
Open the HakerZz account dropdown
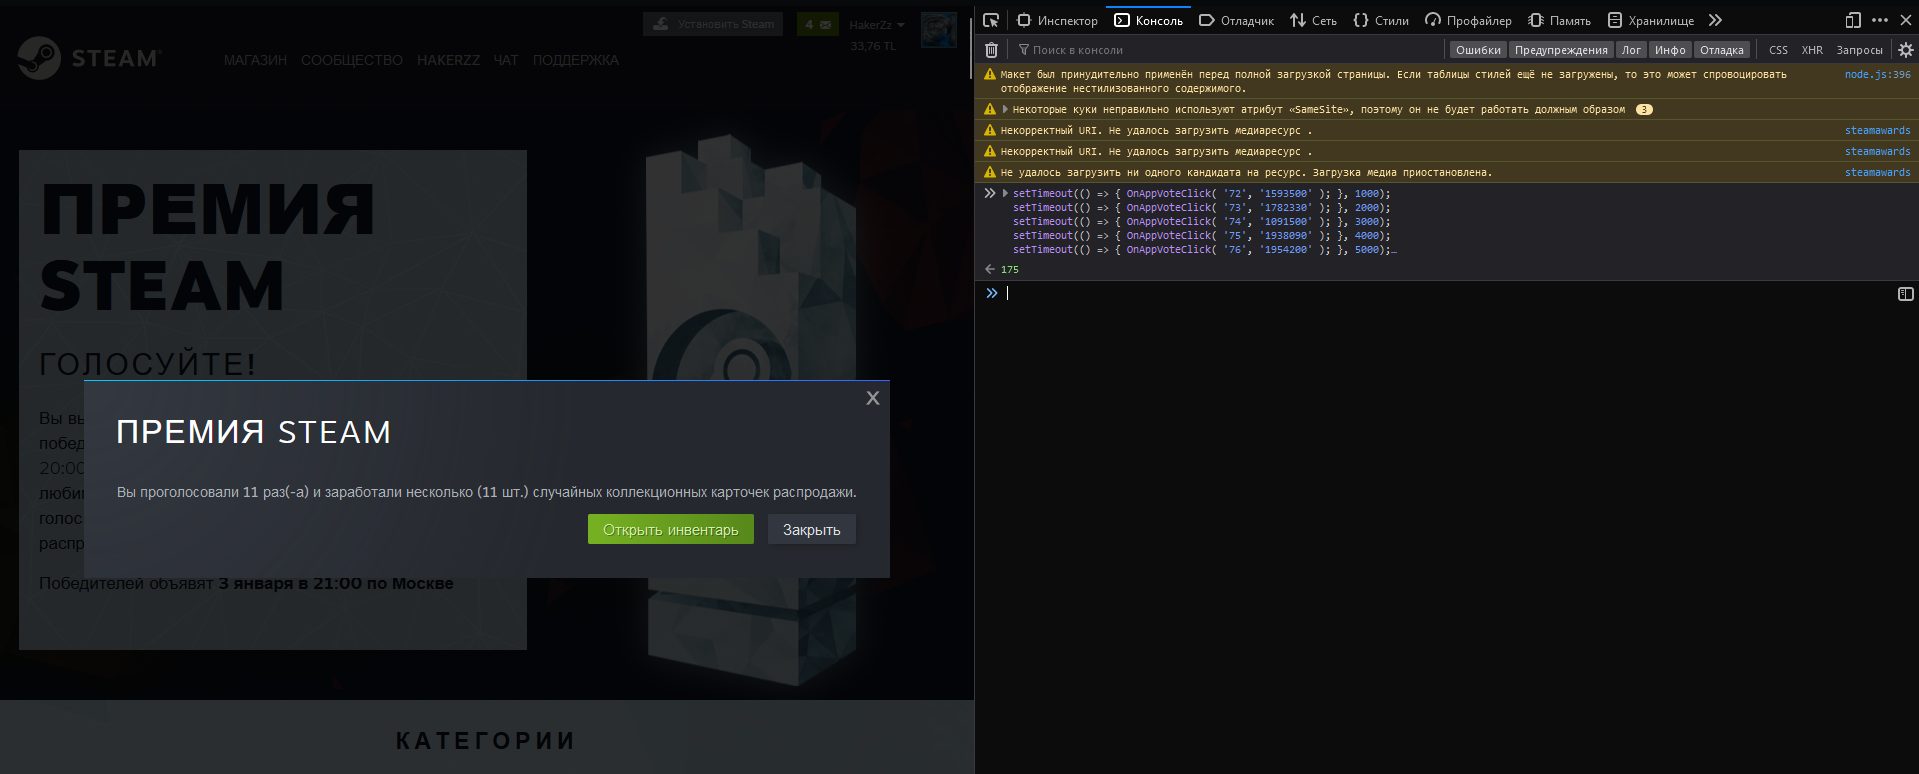click(x=876, y=25)
